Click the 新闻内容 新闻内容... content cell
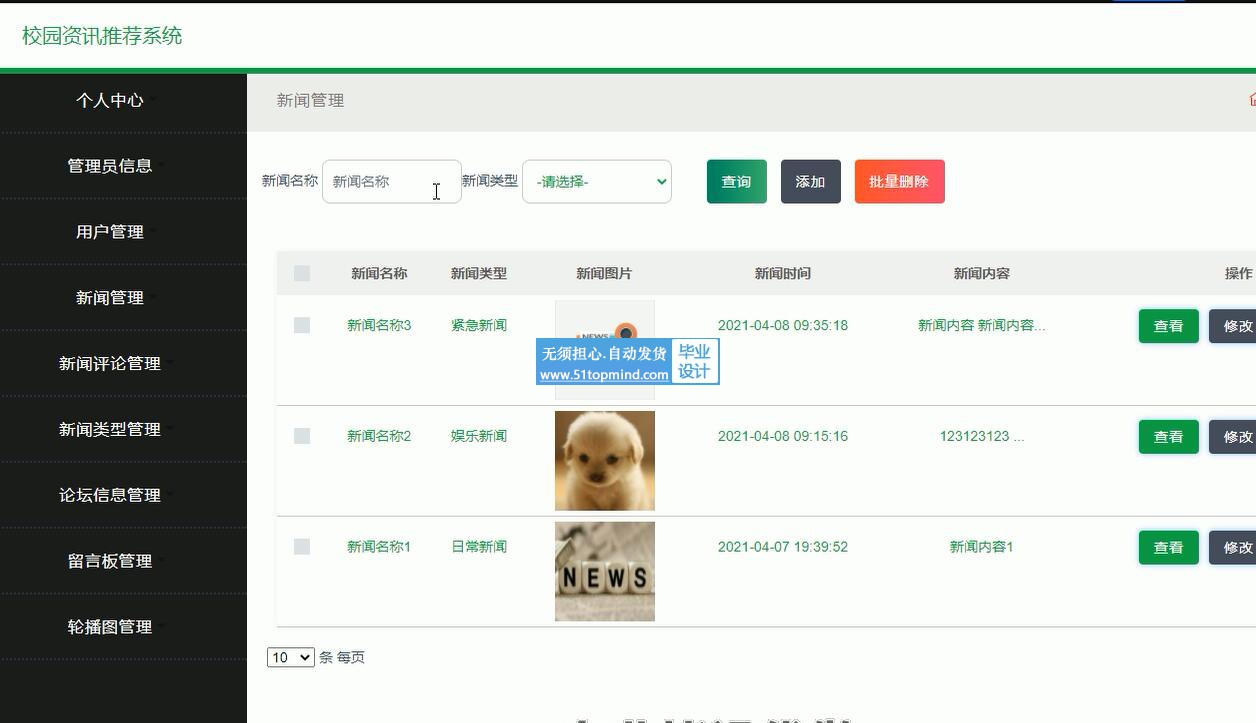The image size is (1256, 723). point(982,325)
